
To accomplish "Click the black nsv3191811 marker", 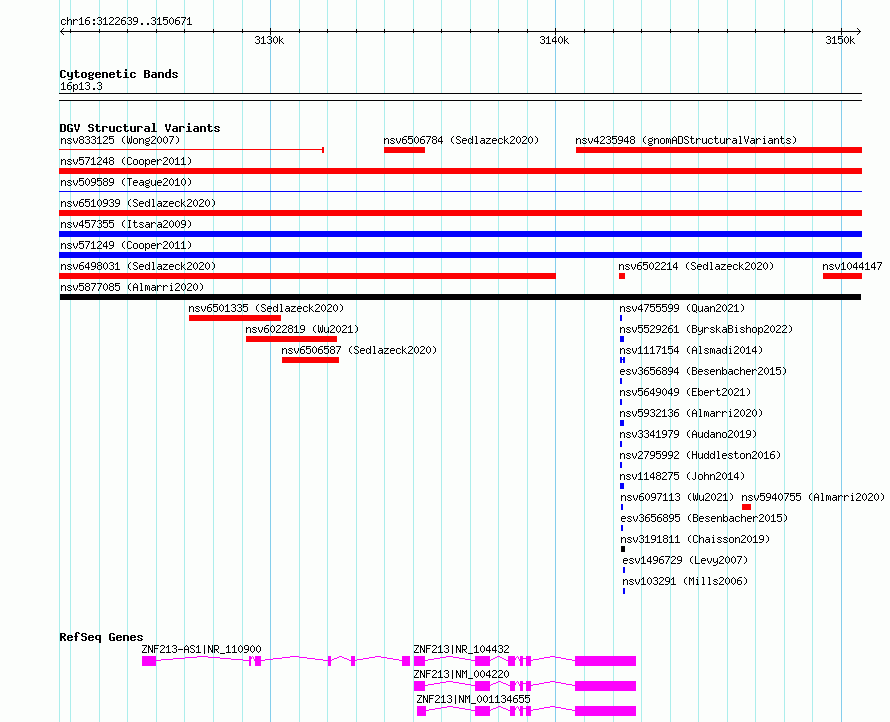I will click(x=623, y=549).
